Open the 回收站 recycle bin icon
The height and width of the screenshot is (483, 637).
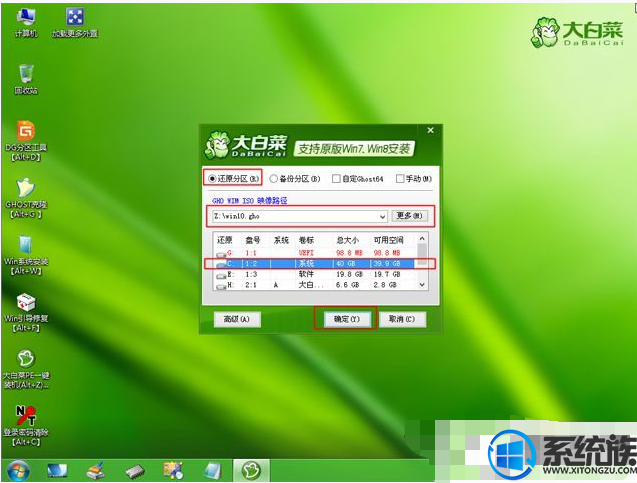point(26,79)
